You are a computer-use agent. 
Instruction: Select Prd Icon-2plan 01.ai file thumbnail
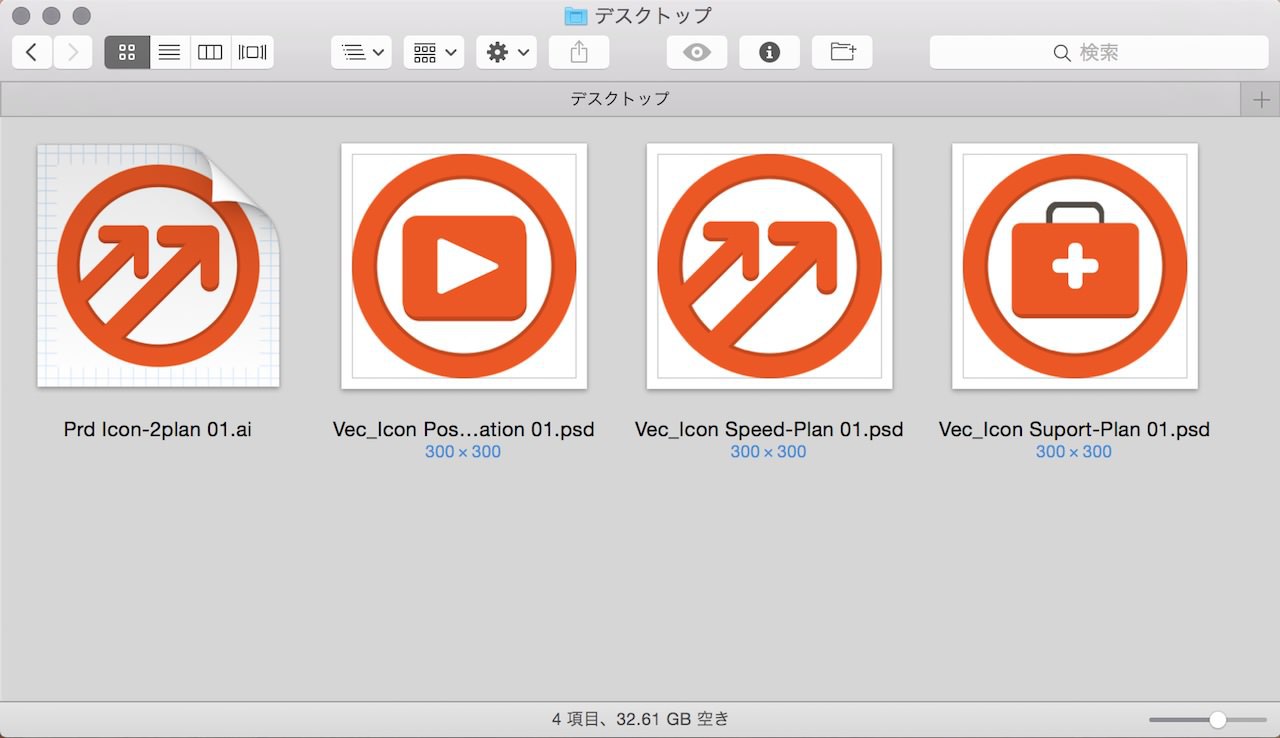159,266
